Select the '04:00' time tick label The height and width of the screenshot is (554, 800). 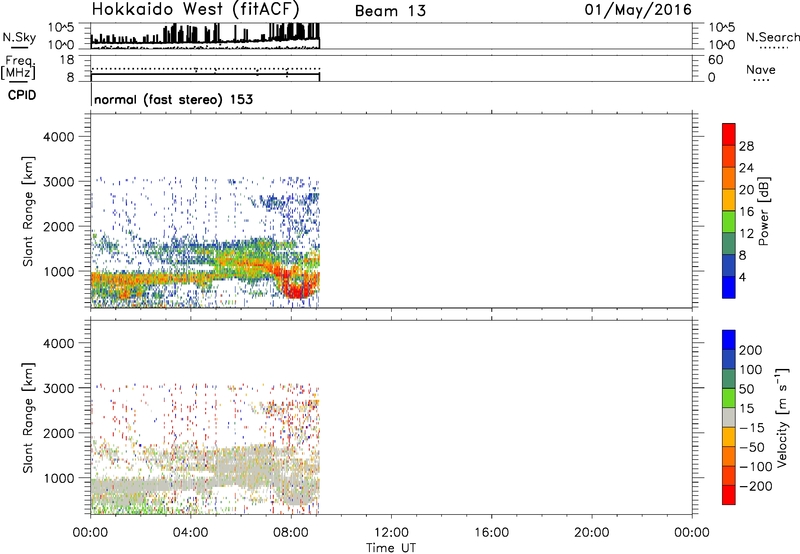191,533
